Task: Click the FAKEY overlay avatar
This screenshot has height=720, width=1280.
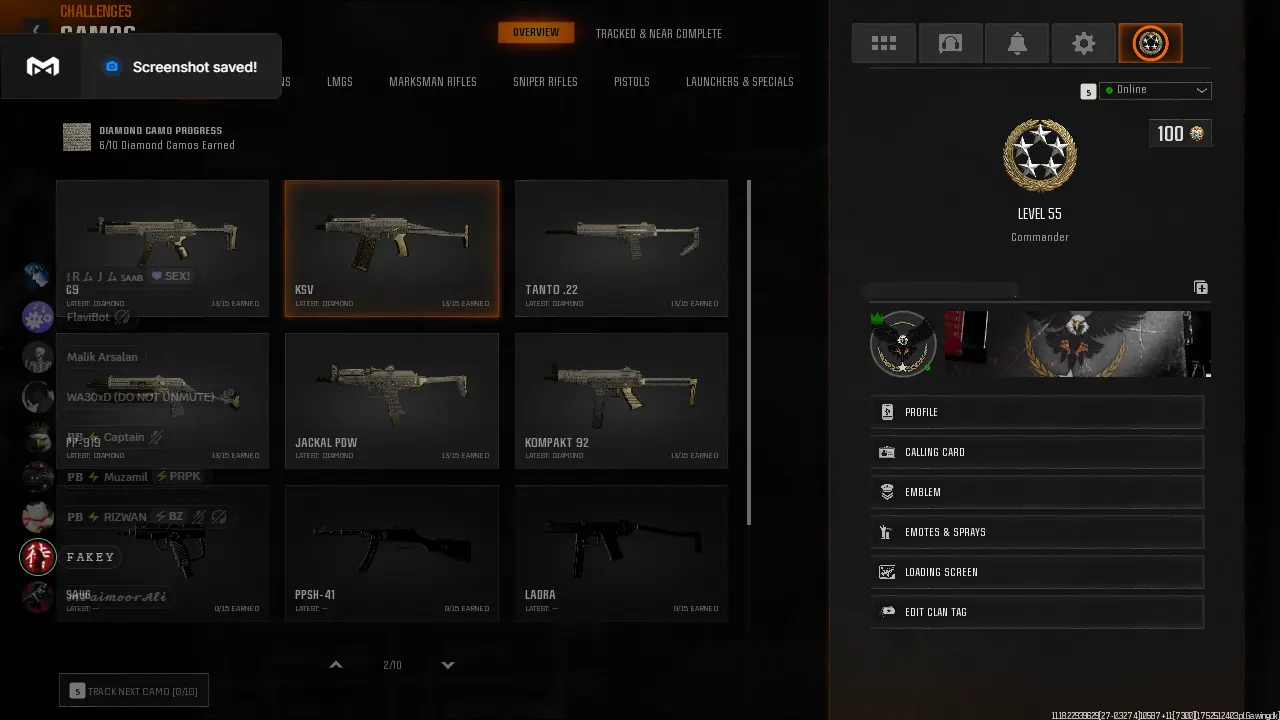Action: pyautogui.click(x=38, y=557)
